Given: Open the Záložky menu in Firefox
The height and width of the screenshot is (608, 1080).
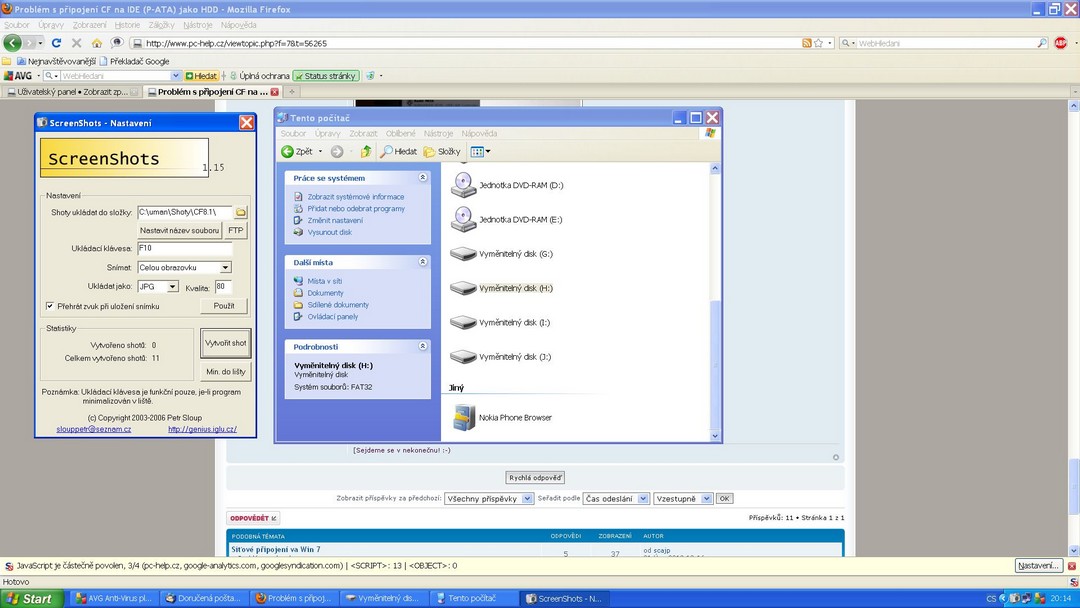Looking at the screenshot, I should (160, 24).
